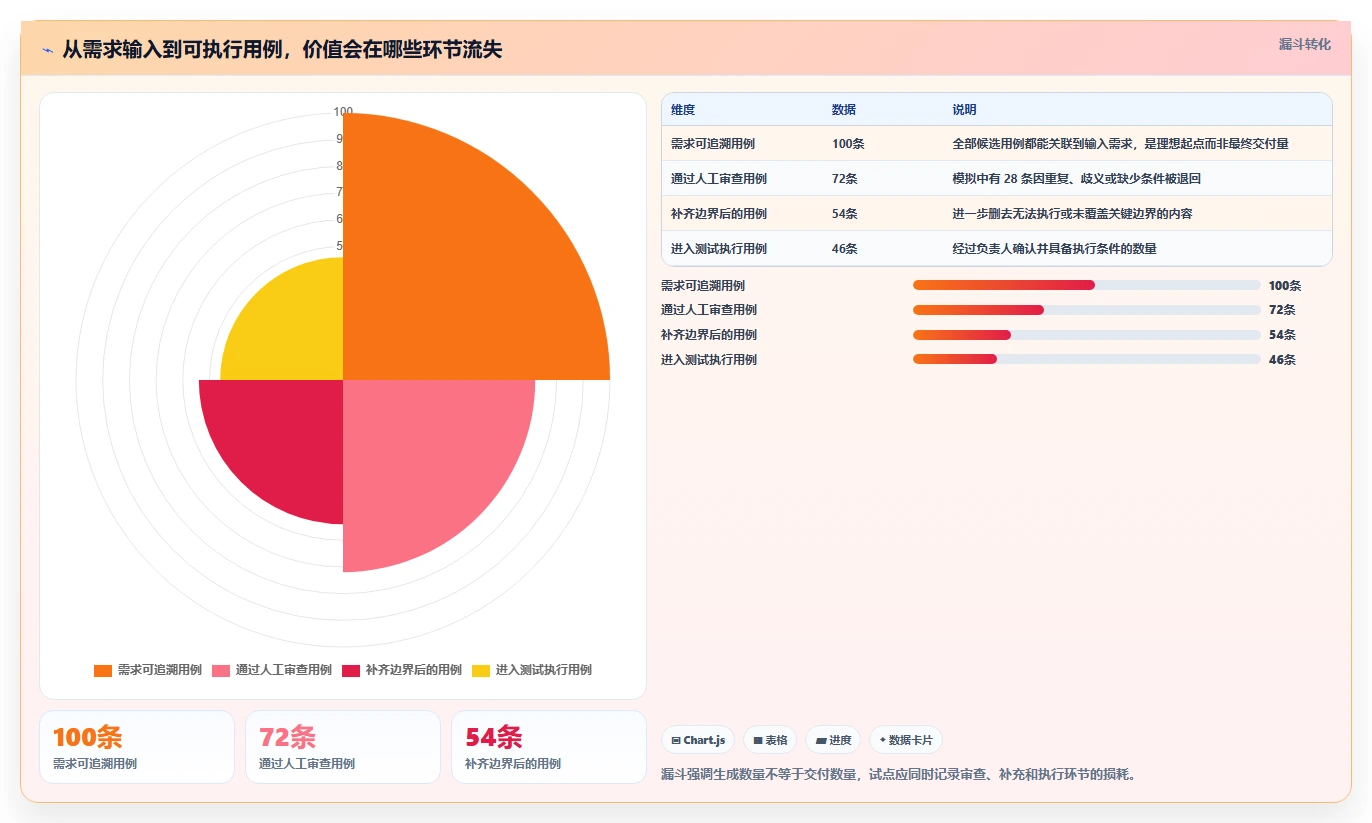This screenshot has height=823, width=1372.
Task: Toggle the 需求可追溯用例 legend entry
Action: click(x=148, y=670)
